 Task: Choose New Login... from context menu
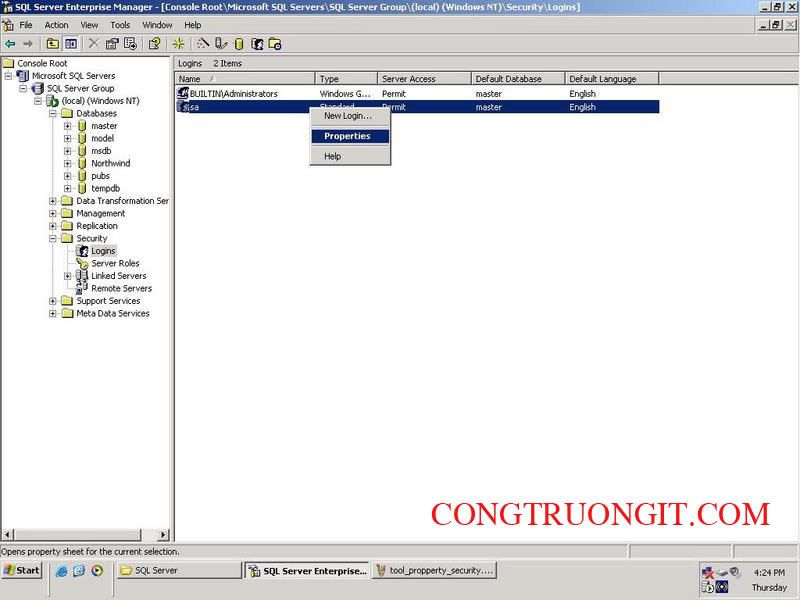(x=349, y=116)
